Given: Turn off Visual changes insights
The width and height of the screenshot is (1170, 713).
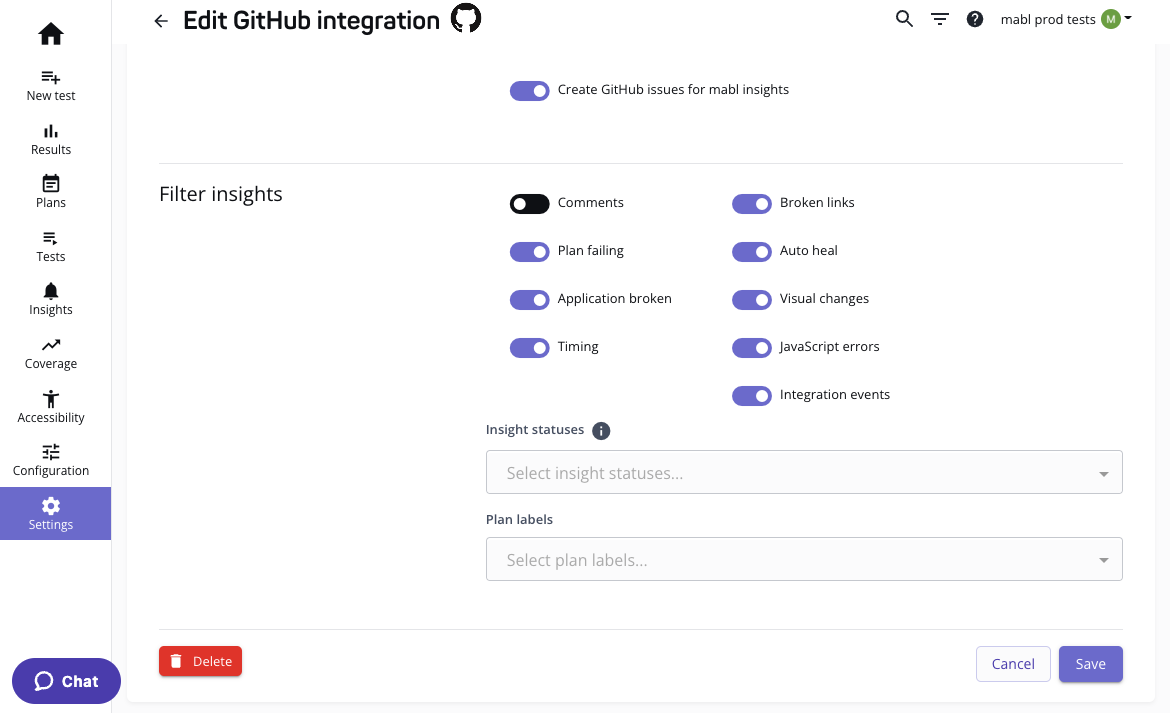Looking at the screenshot, I should [x=751, y=300].
